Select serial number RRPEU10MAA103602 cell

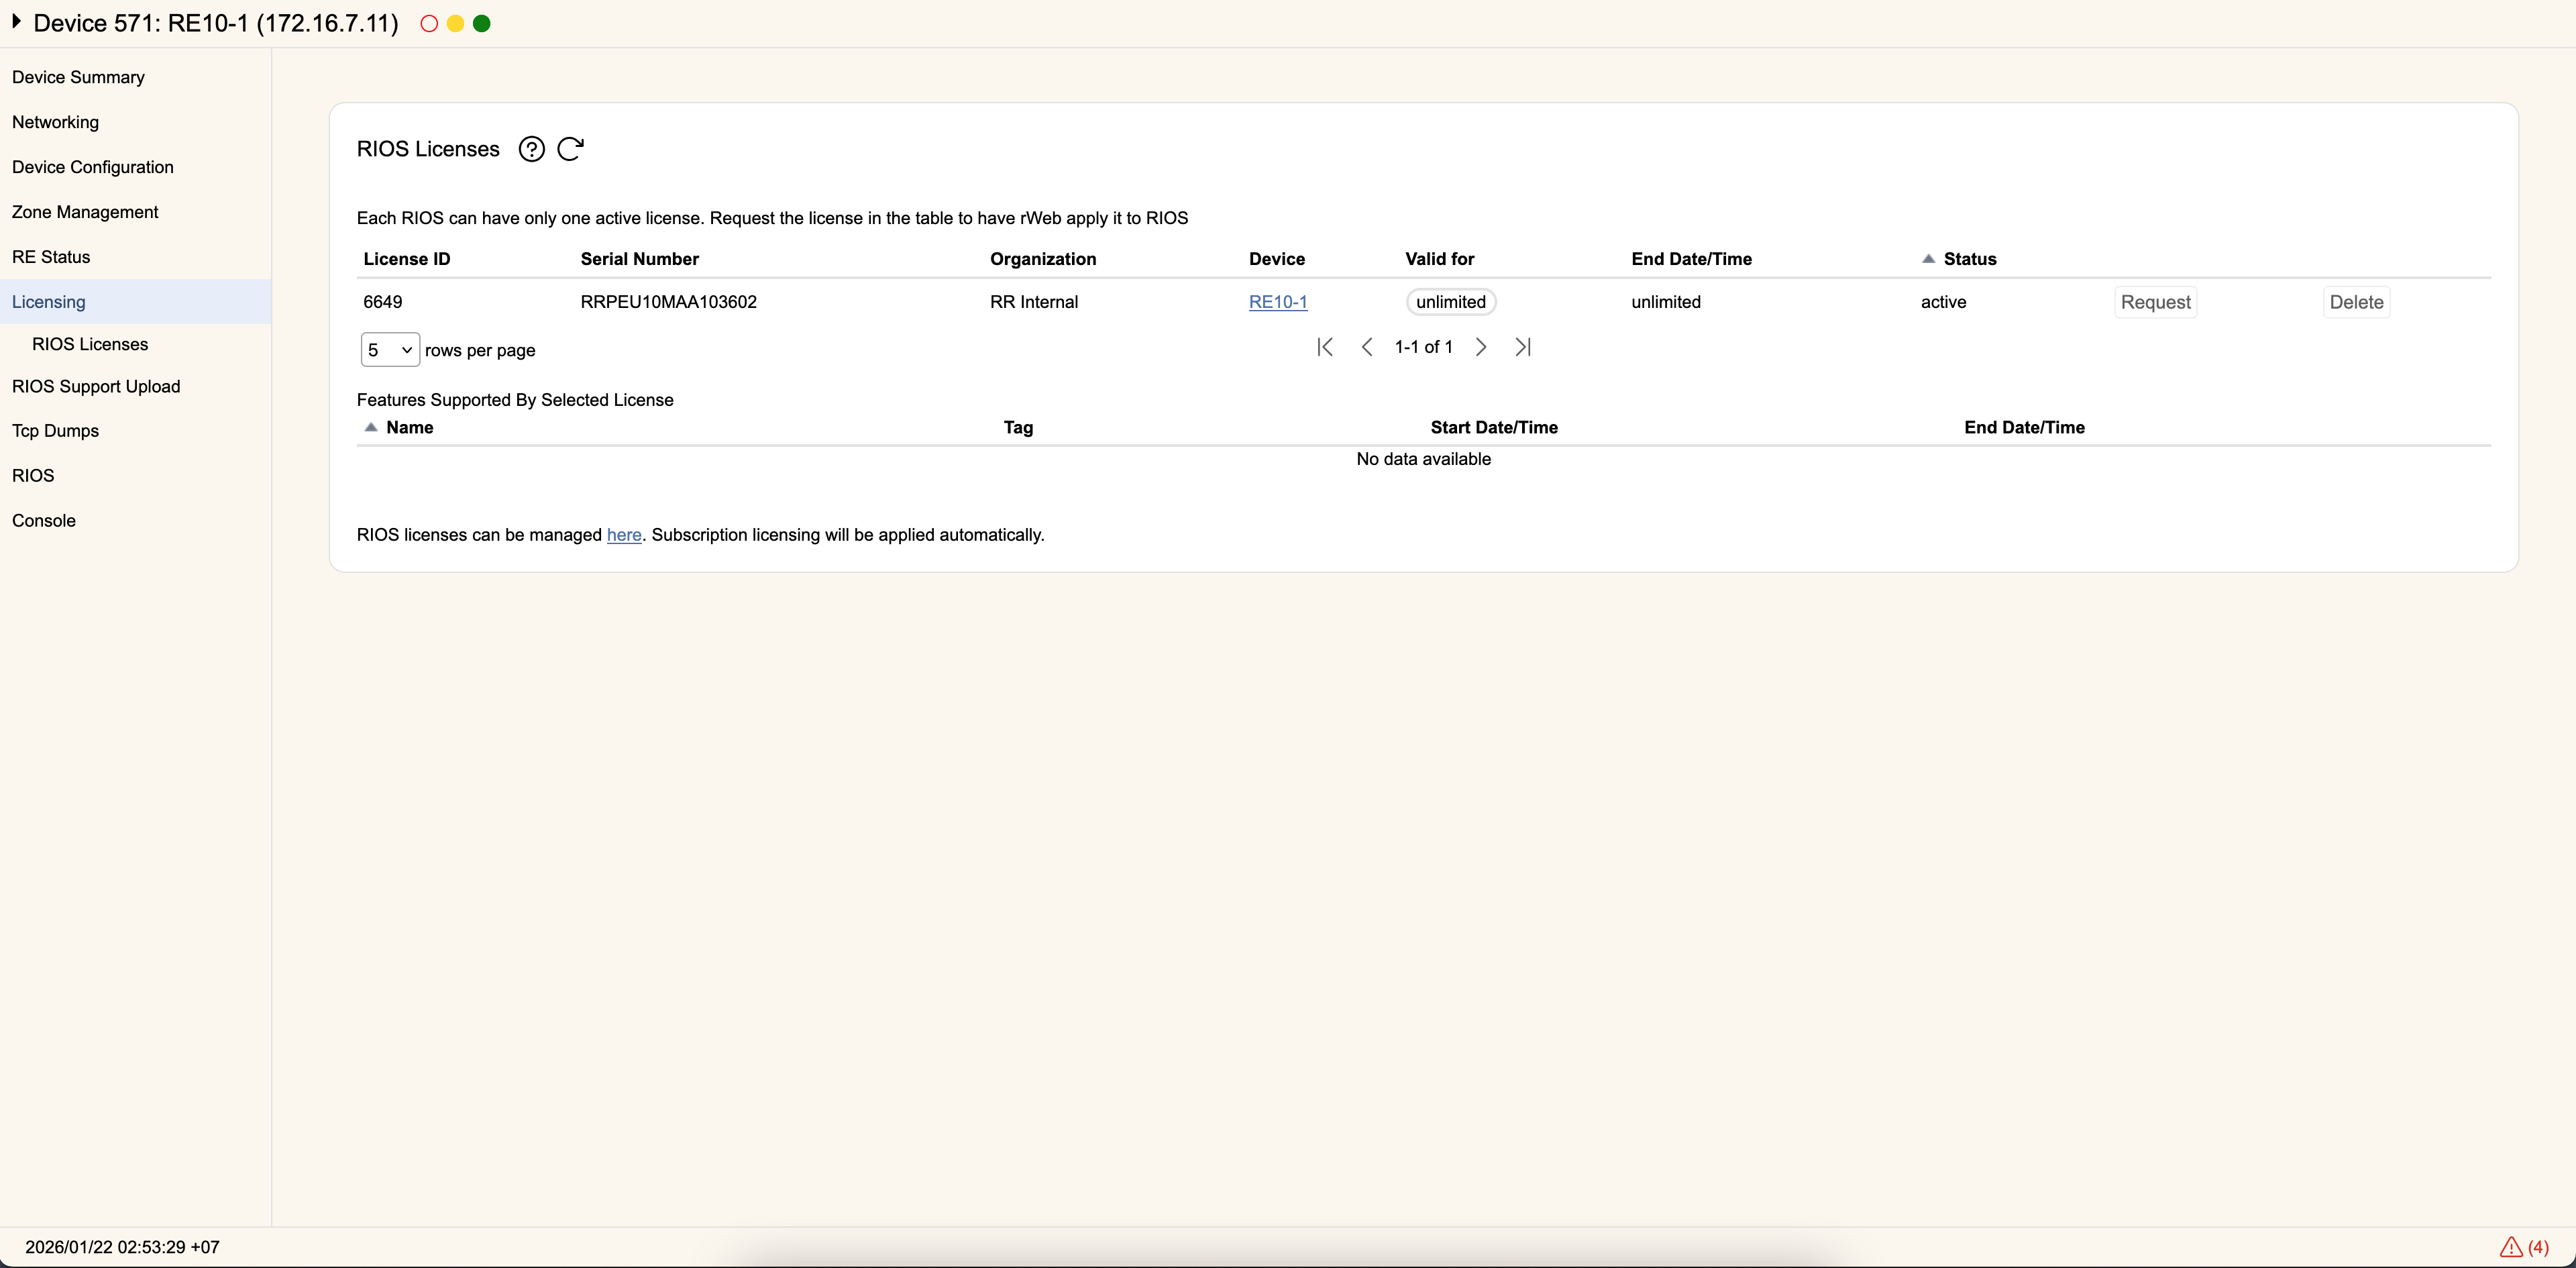(x=668, y=302)
